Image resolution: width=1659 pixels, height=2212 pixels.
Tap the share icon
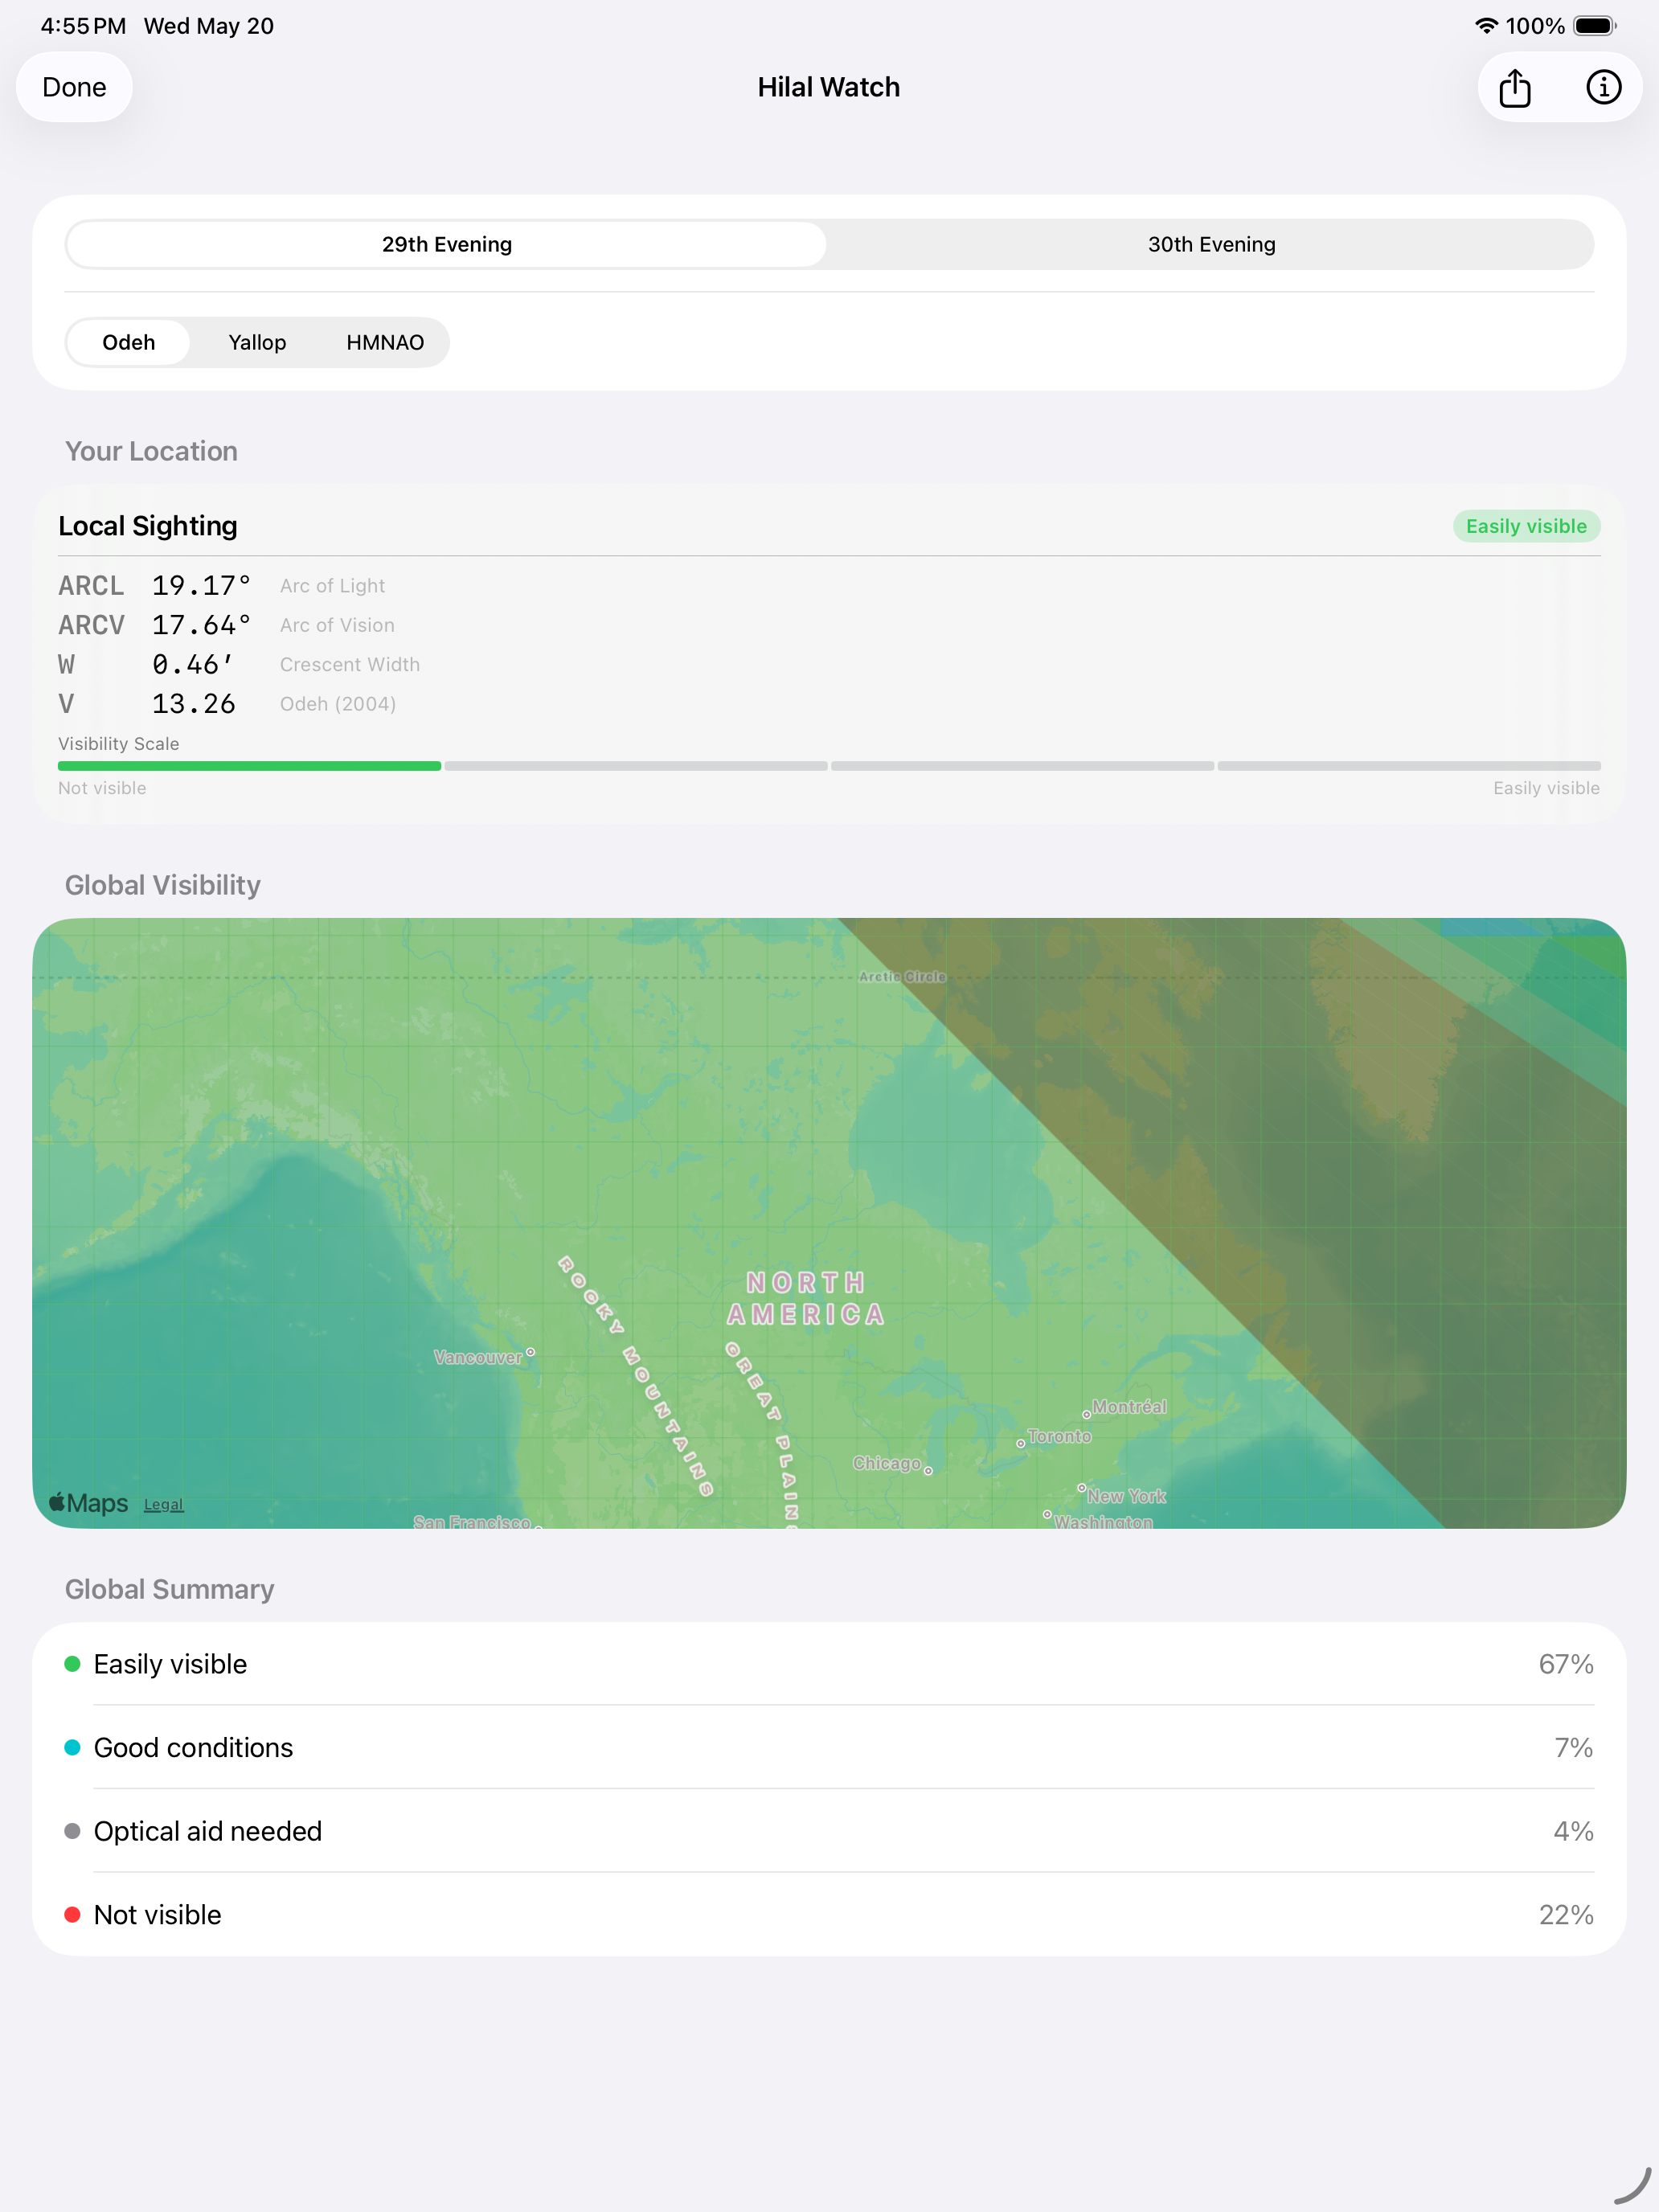1515,88
